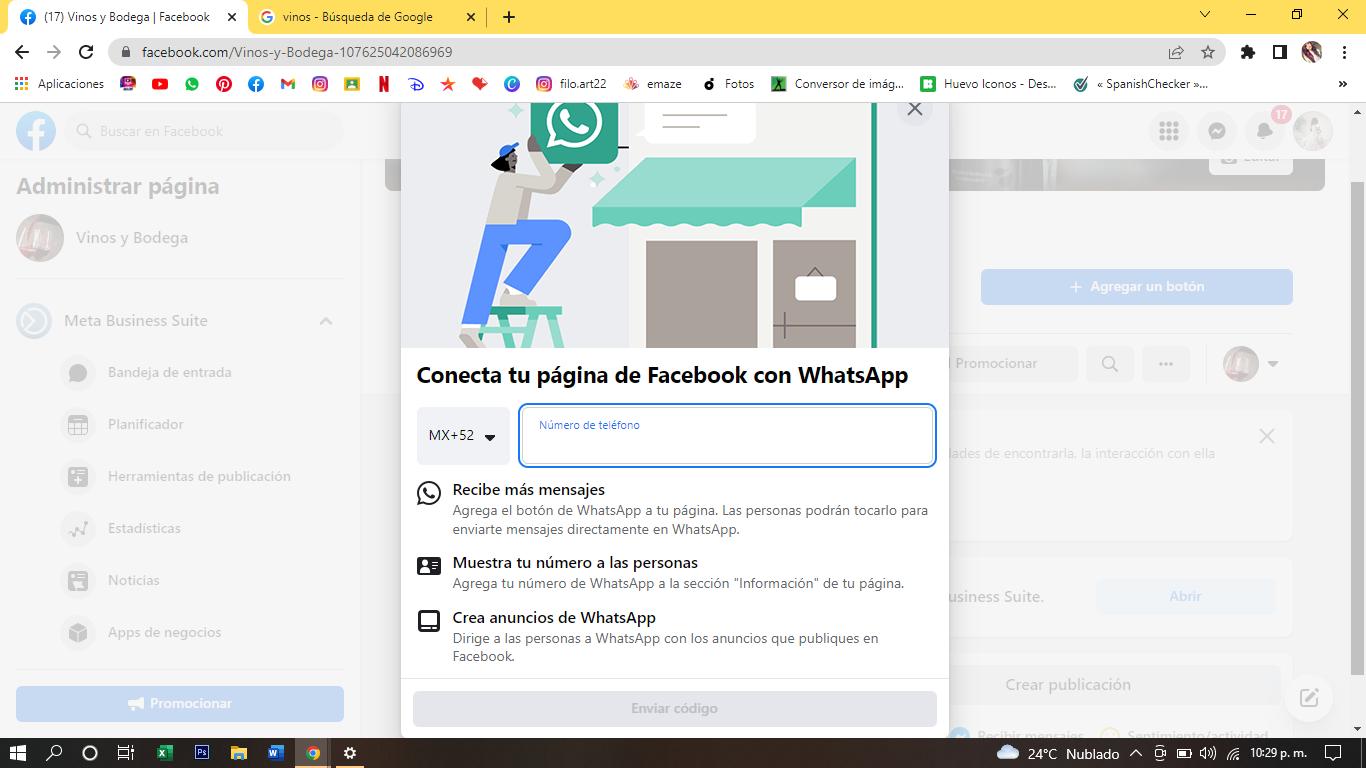Click the Facebook logo home icon
Screen dimensions: 1366x768
(36, 131)
